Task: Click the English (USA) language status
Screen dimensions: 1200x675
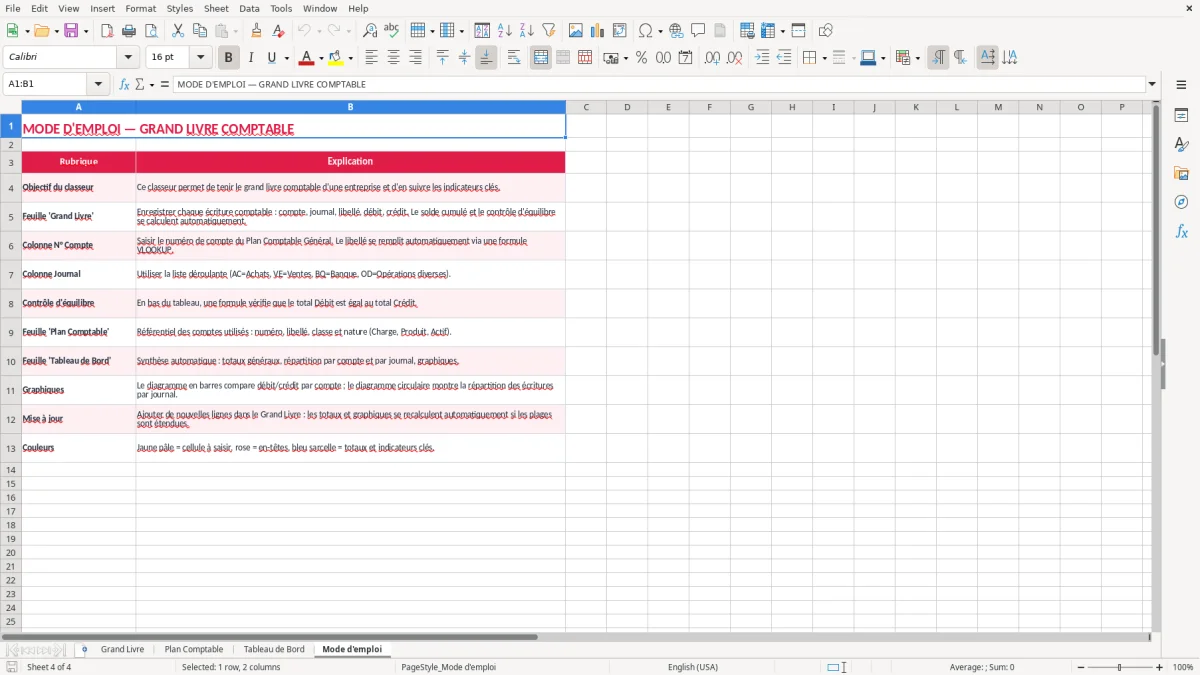Action: coord(693,667)
